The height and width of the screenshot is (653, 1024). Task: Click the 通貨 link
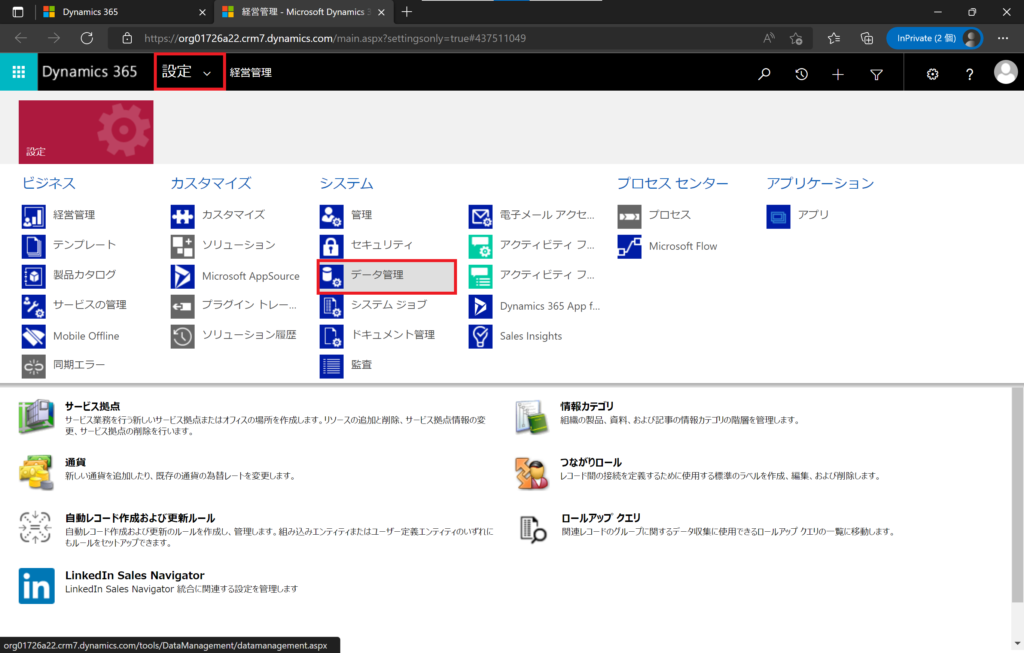(75, 462)
